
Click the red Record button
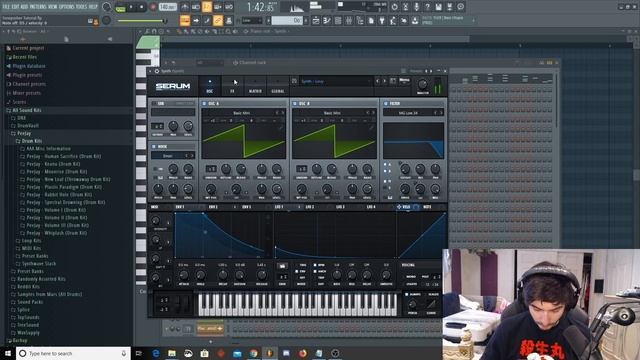pos(153,7)
